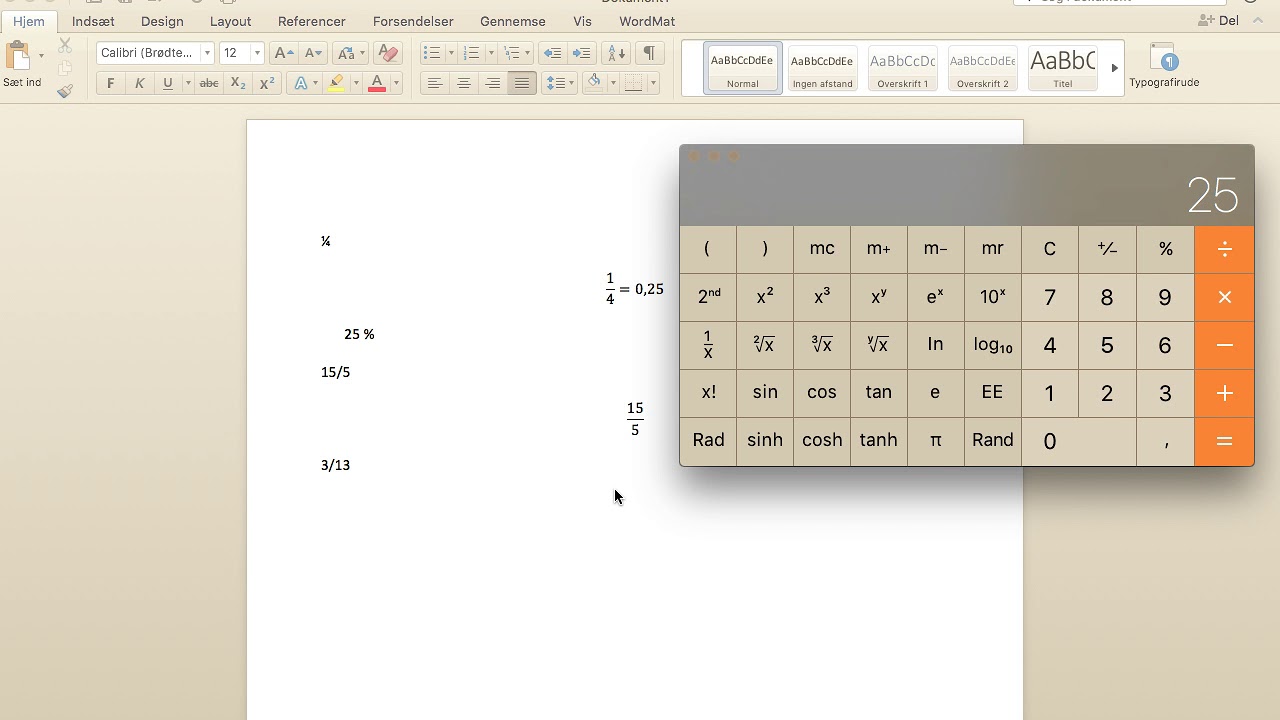Click the π key in Calculator
The height and width of the screenshot is (720, 1280).
tap(936, 441)
